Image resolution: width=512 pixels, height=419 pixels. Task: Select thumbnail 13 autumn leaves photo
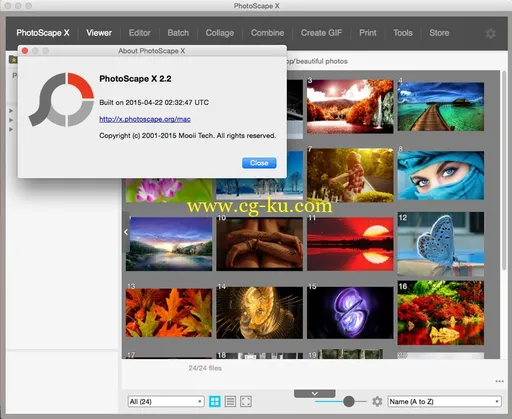pos(169,313)
